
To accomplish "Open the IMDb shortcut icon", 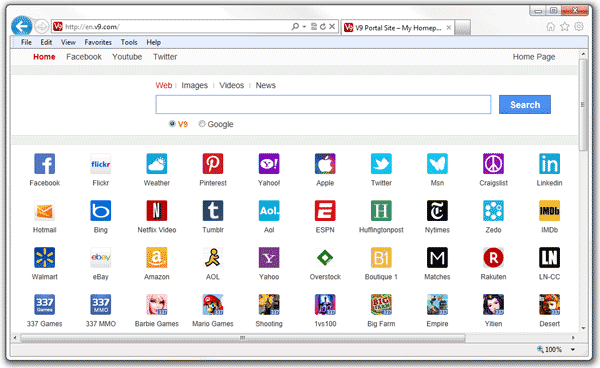I will coord(549,211).
